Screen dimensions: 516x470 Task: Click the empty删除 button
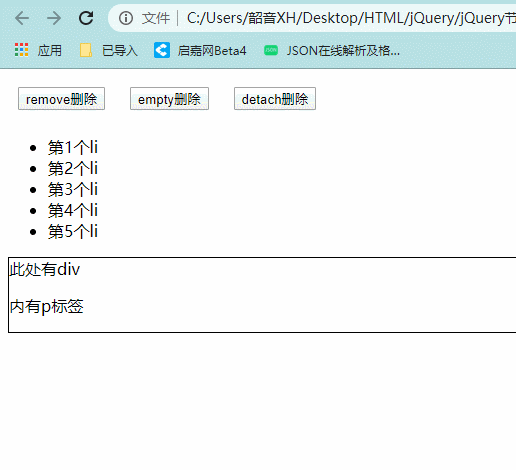pos(169,99)
